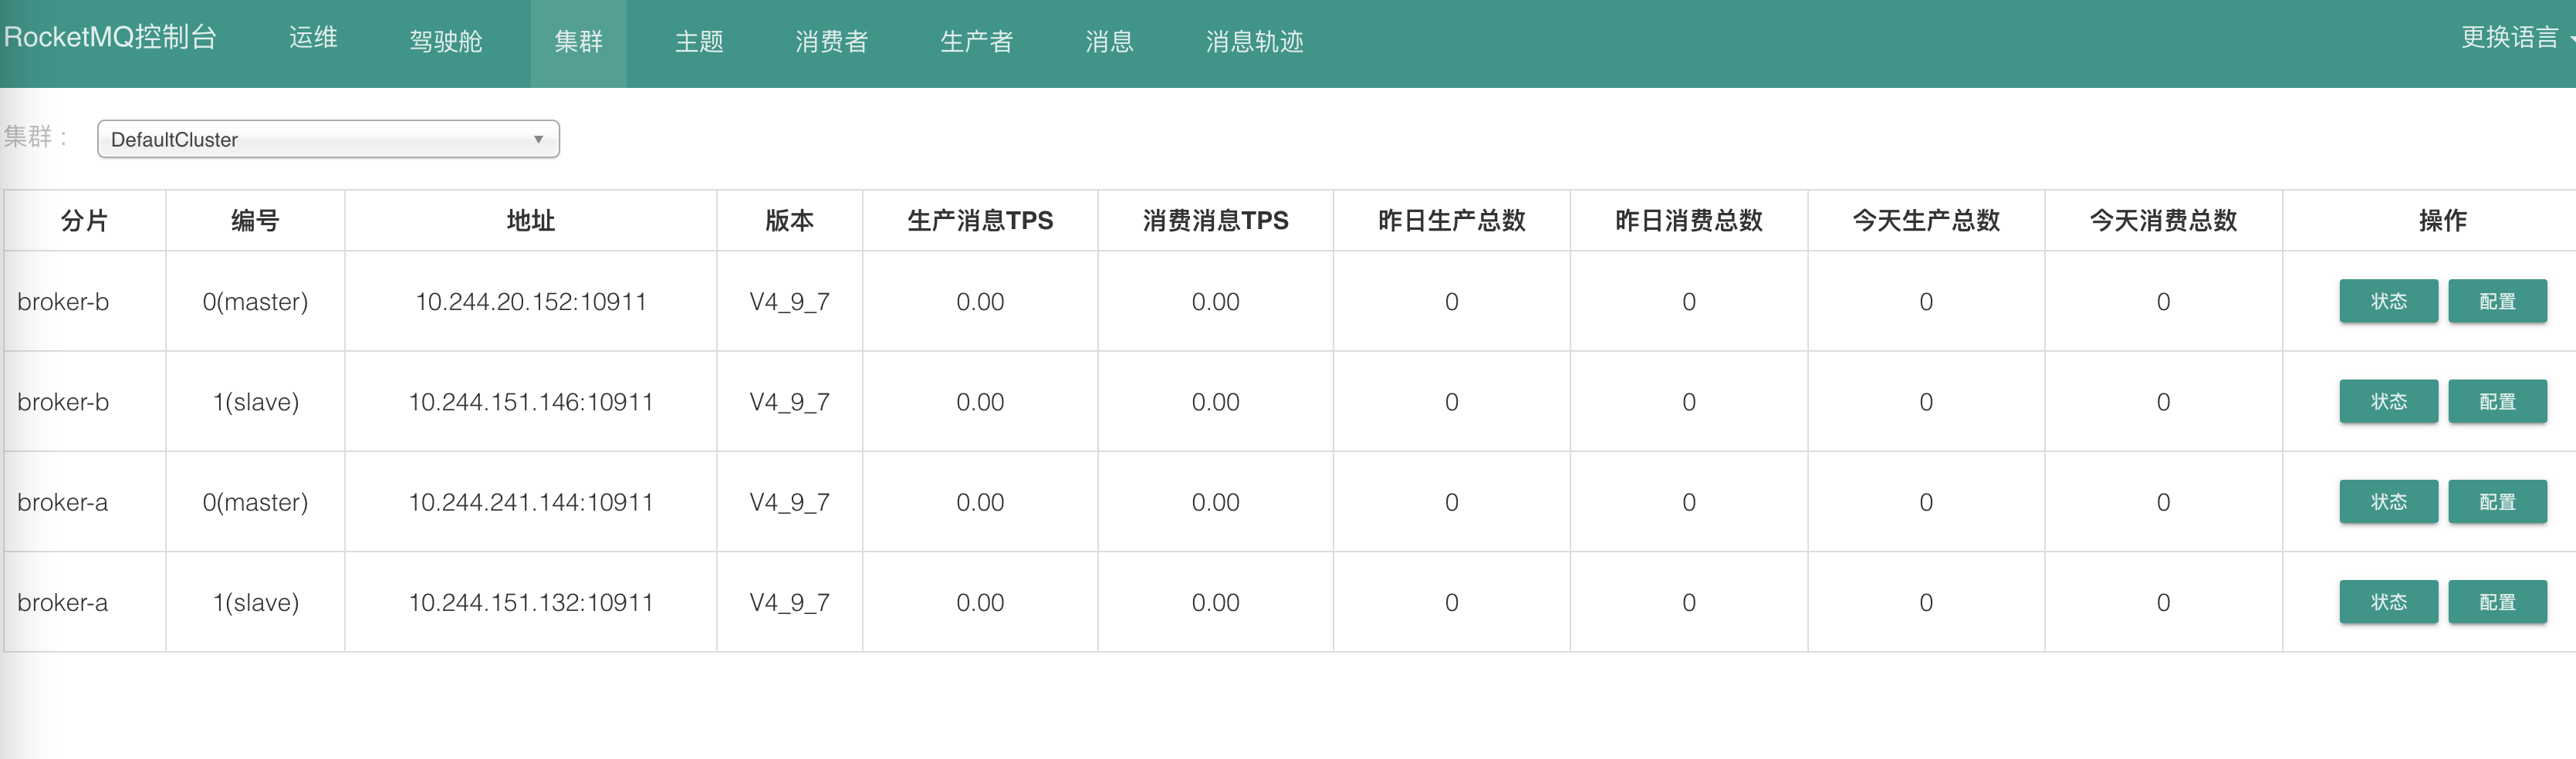
Task: Open 配置 for broker-a master
Action: tap(2497, 501)
